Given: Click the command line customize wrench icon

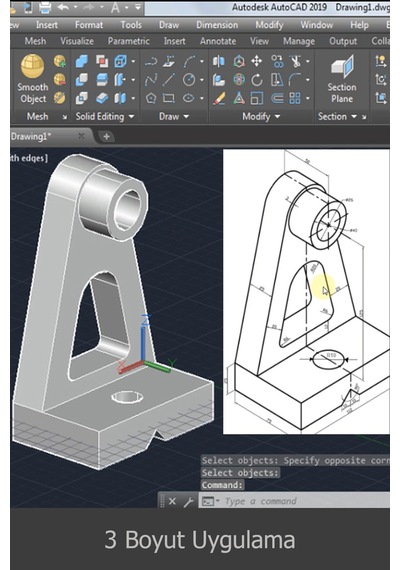Looking at the screenshot, I should (188, 501).
